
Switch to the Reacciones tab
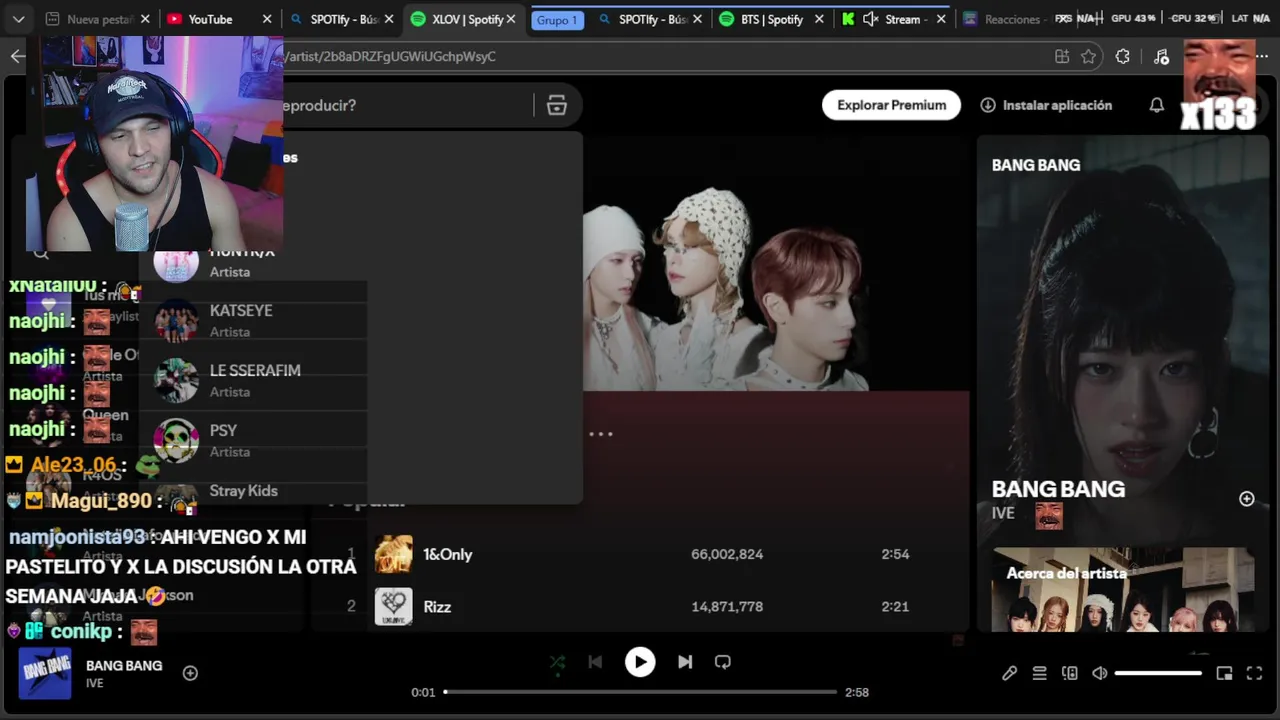(x=1003, y=19)
